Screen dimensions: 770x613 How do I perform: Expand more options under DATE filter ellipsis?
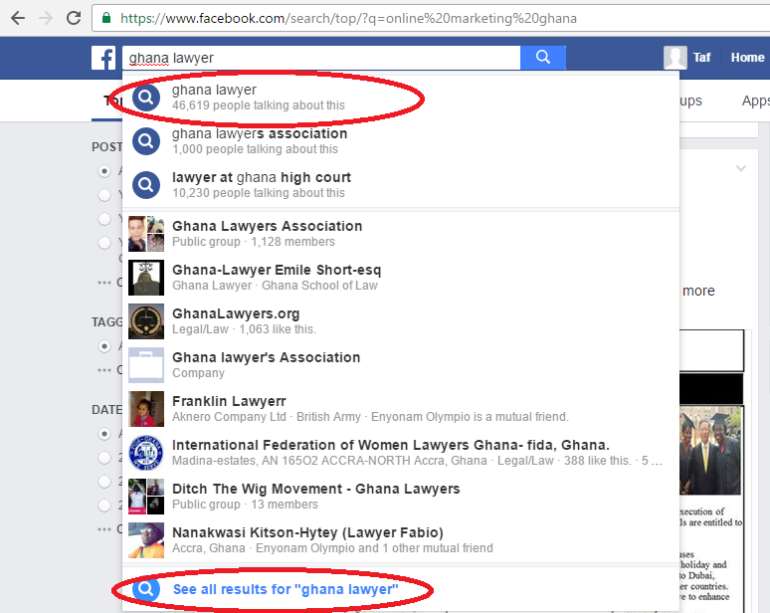point(104,529)
